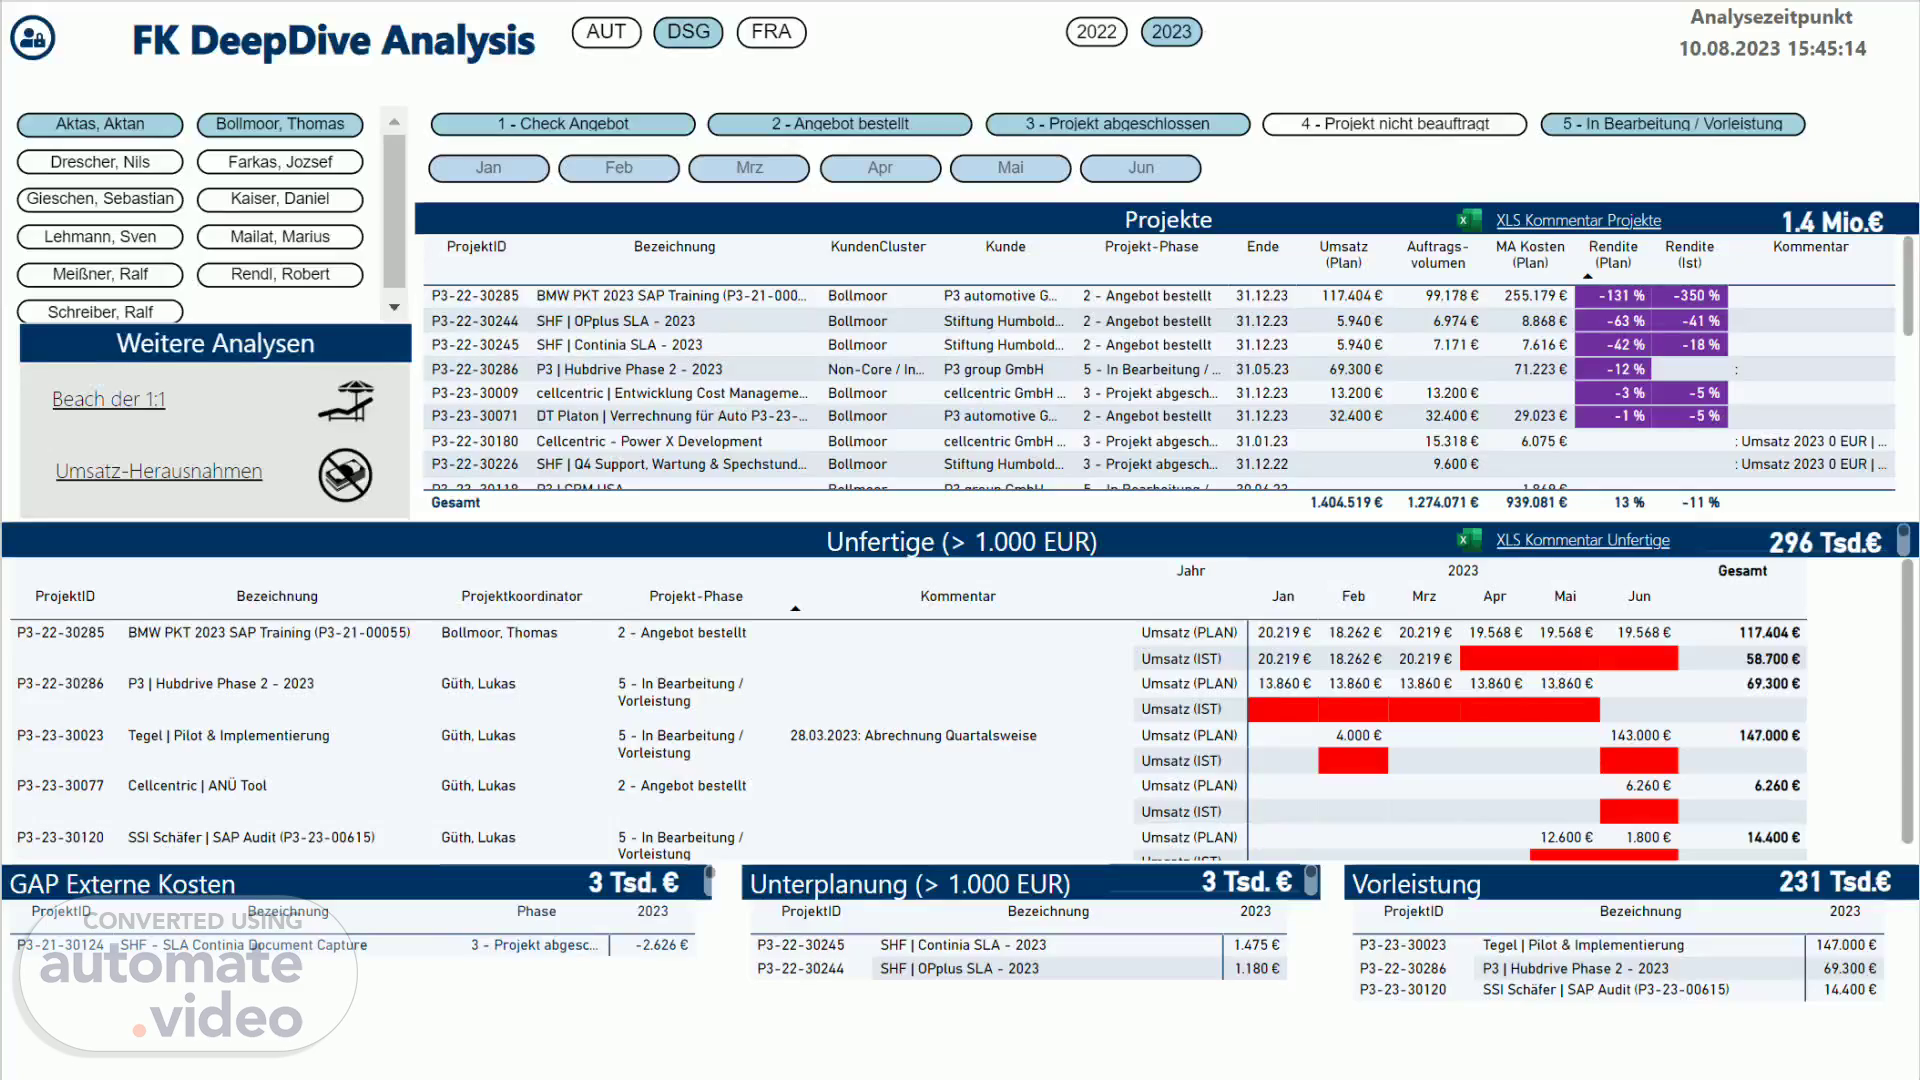
Task: Click the Projekte table vertical scrollbar
Action: (x=1907, y=285)
